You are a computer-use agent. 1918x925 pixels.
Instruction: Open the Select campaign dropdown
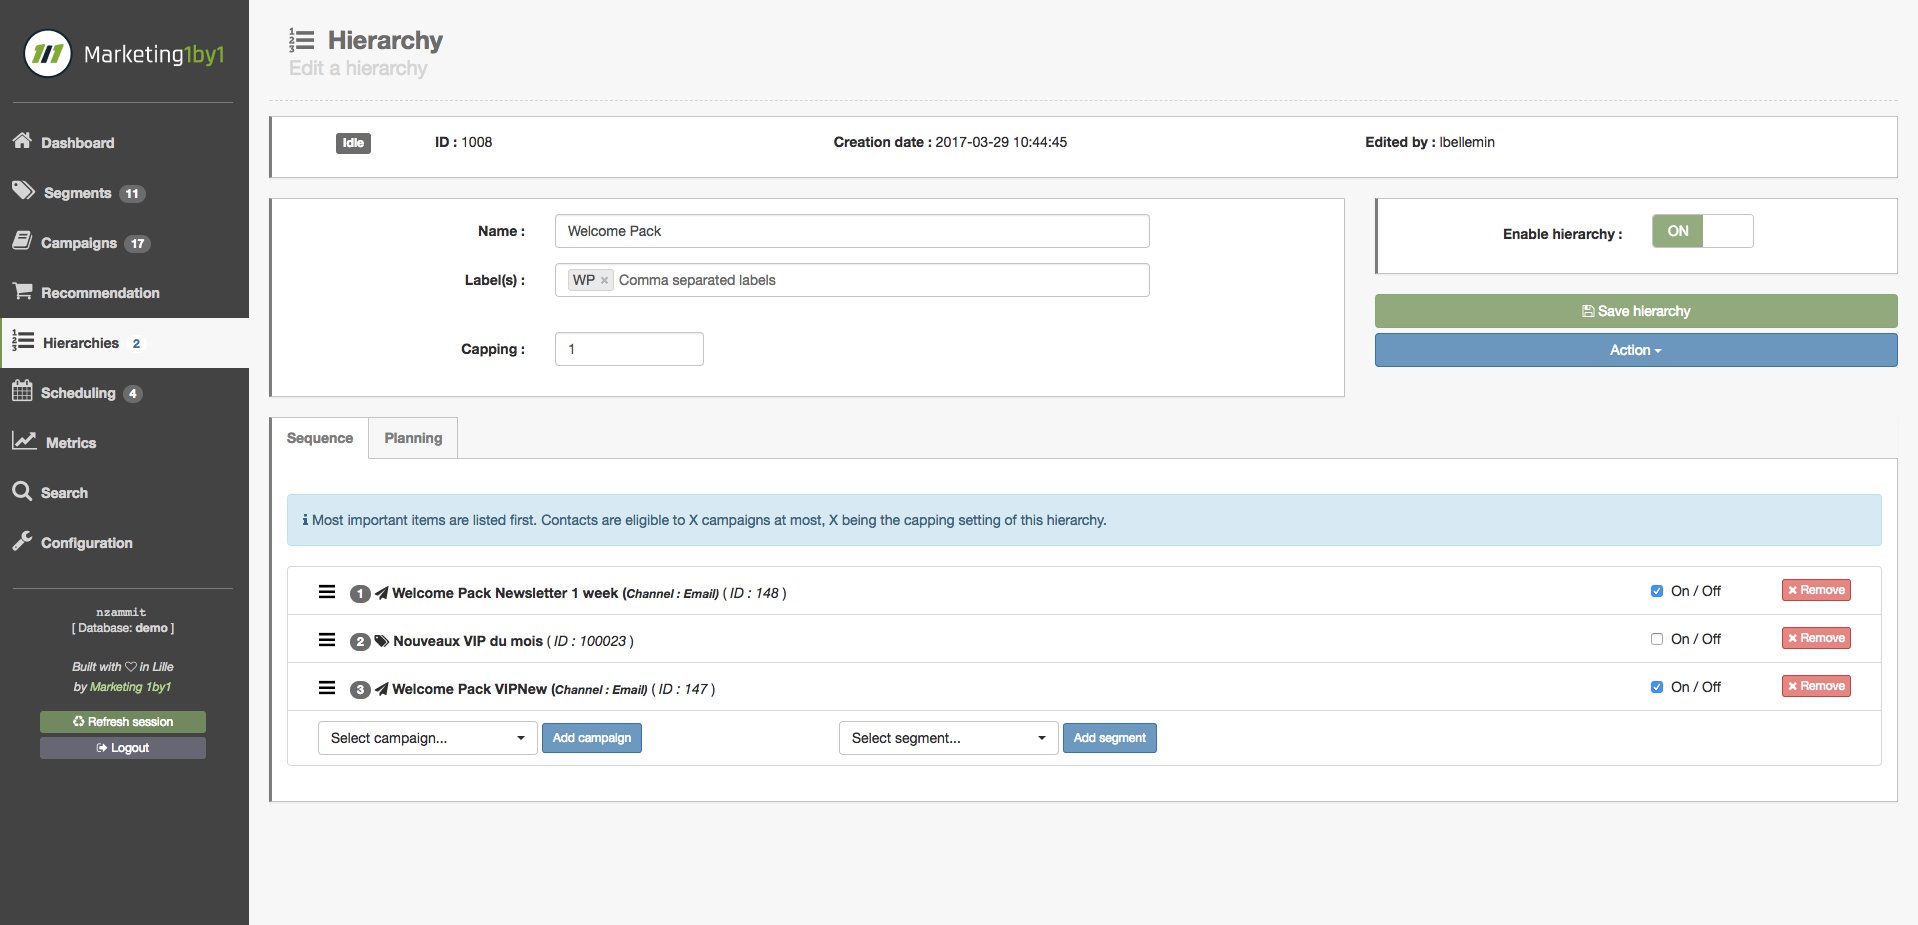(x=427, y=738)
